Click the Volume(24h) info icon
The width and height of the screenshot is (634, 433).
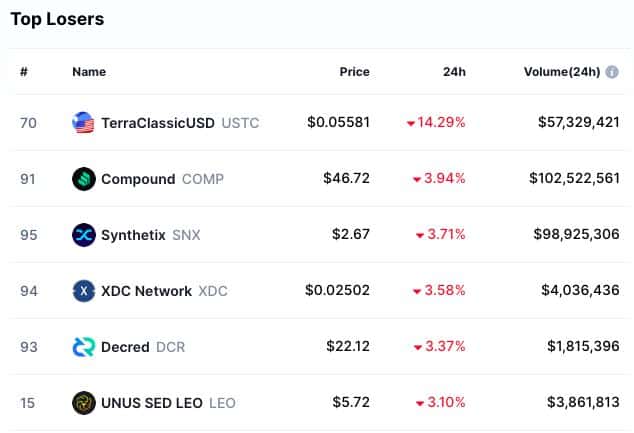612,72
